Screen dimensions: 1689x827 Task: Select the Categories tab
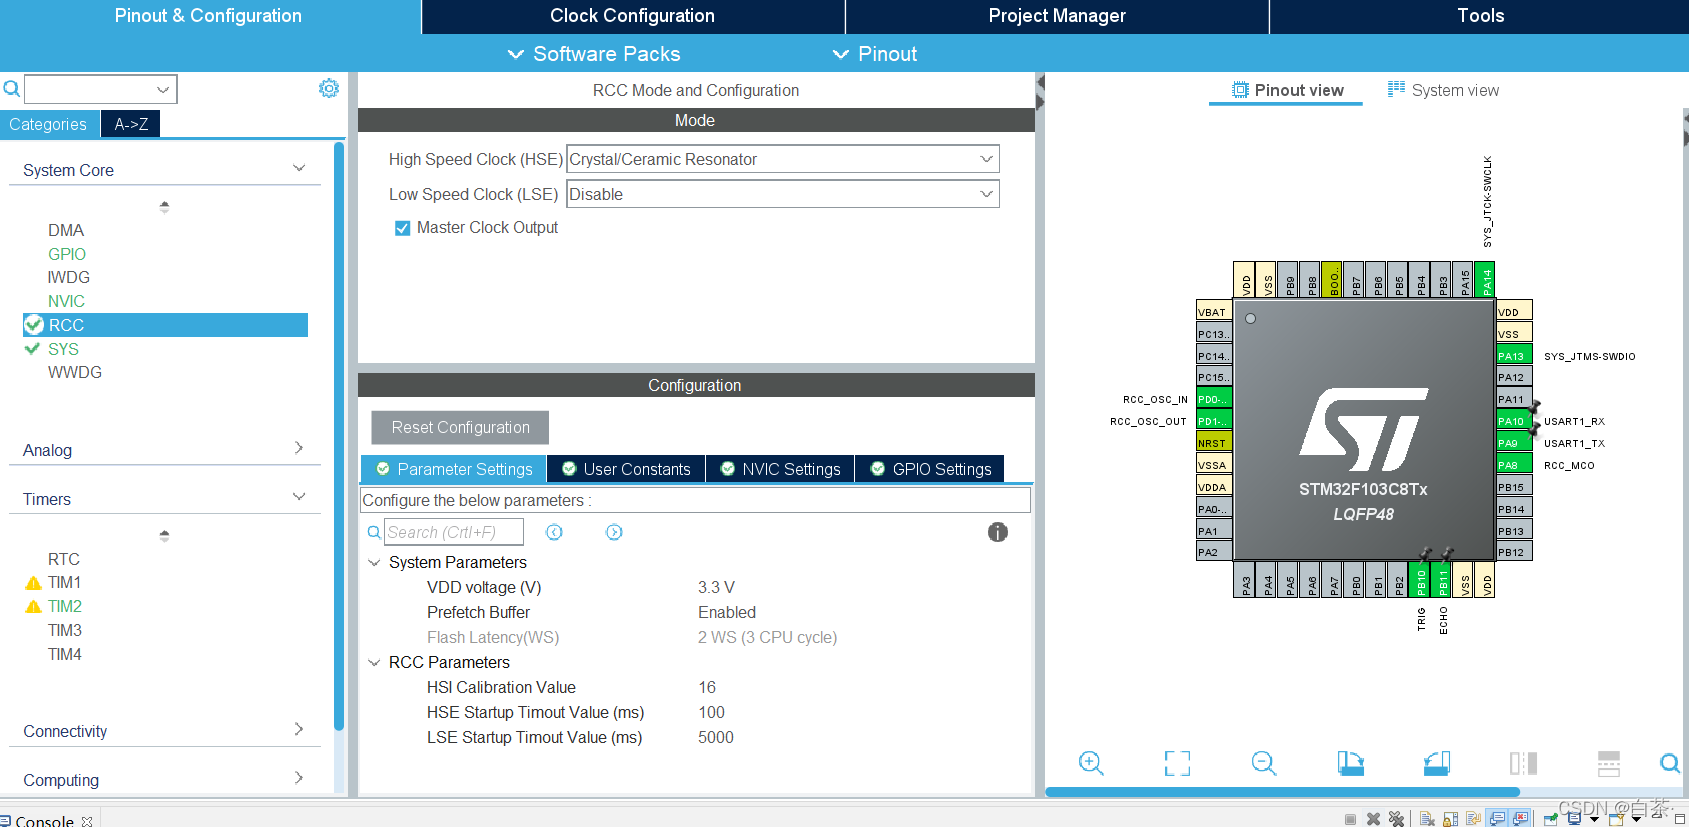coord(48,124)
